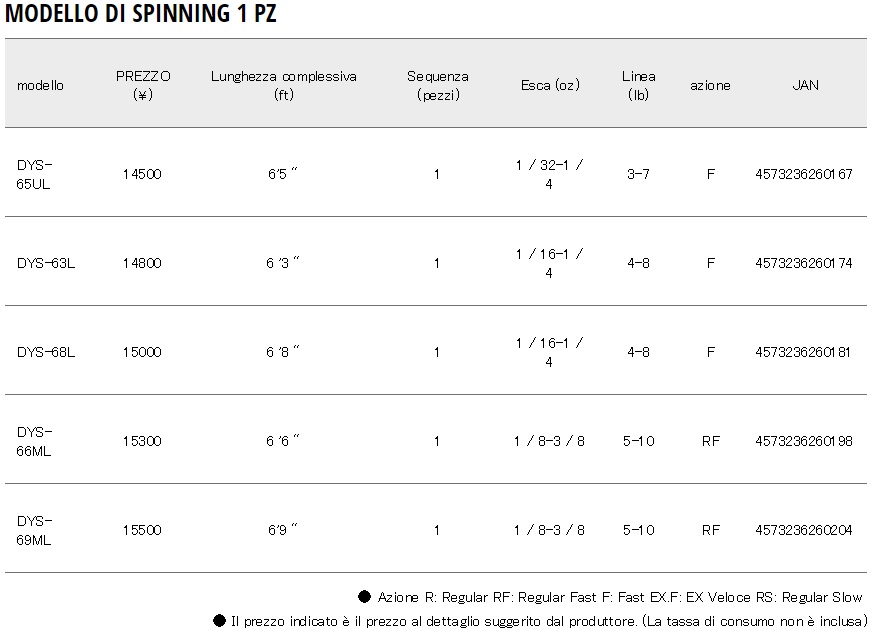Click the Lunghezza complessiva header
Image resolution: width=872 pixels, height=633 pixels.
pos(284,85)
